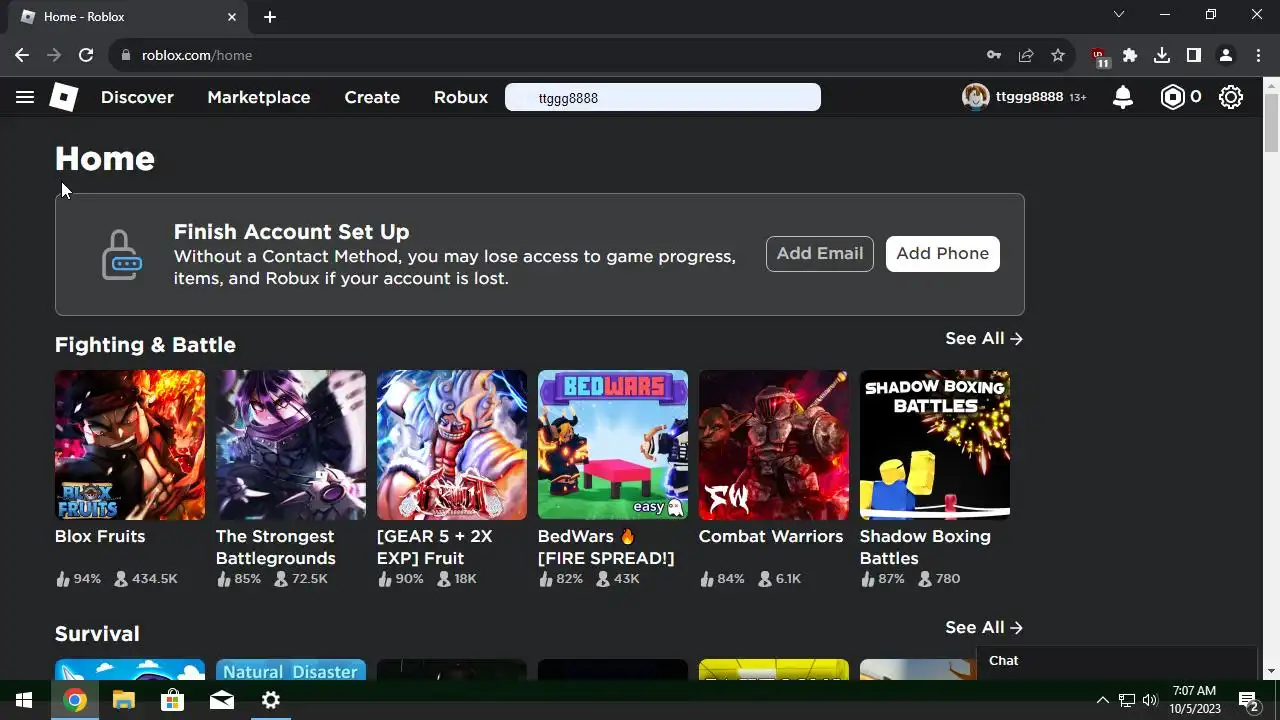Open Natural Disaster game thumbnail
Screen dimensions: 1280x720
click(291, 669)
